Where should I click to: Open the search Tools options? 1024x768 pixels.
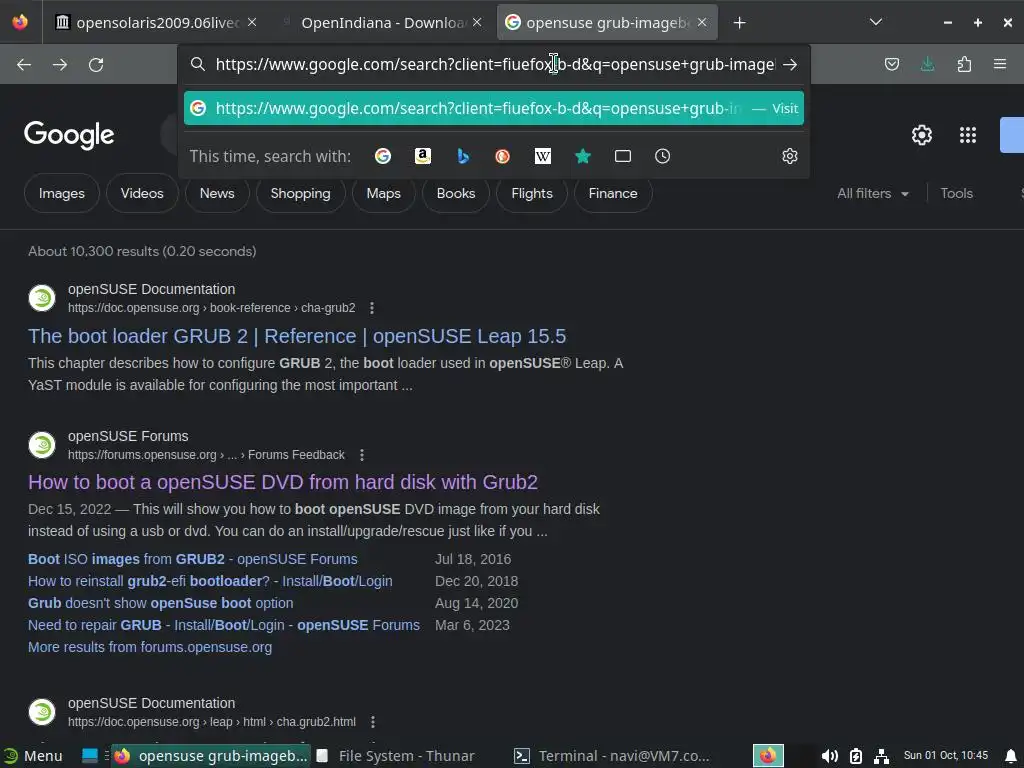[x=956, y=193]
